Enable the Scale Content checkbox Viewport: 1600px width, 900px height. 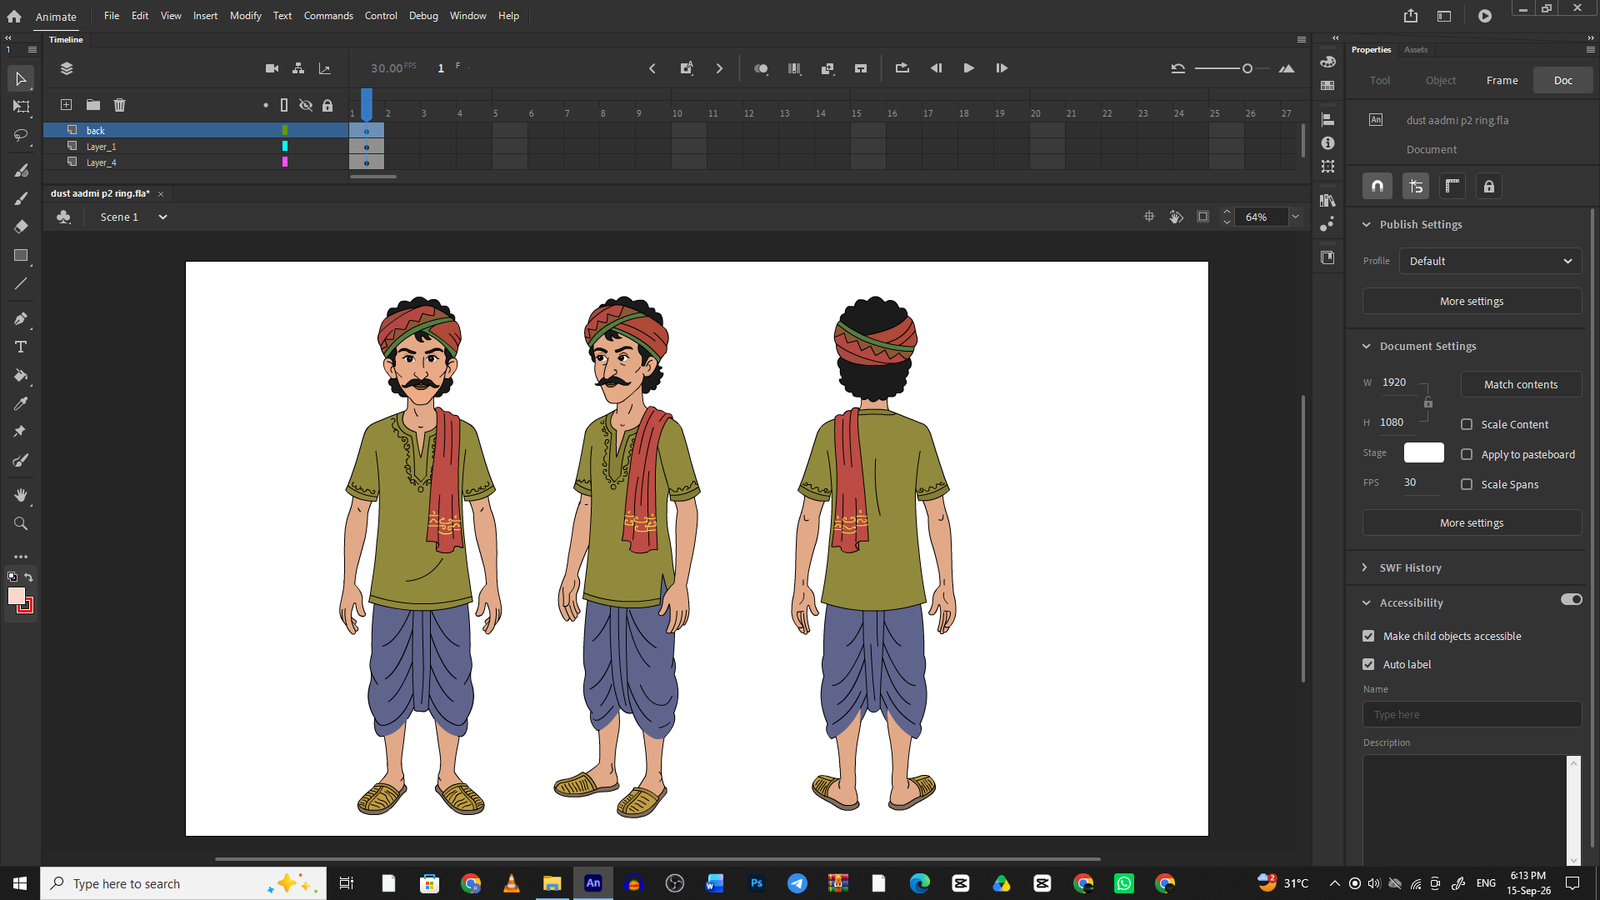[1467, 424]
